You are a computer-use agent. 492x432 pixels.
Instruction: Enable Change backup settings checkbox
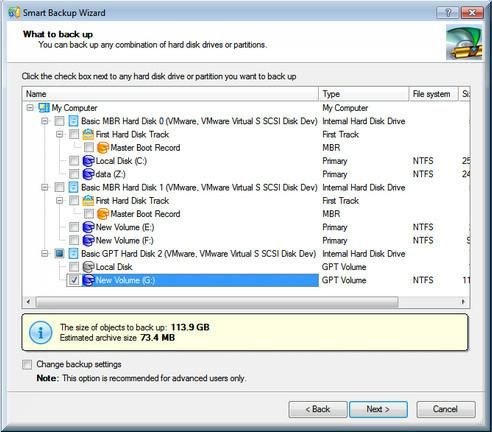pyautogui.click(x=27, y=364)
